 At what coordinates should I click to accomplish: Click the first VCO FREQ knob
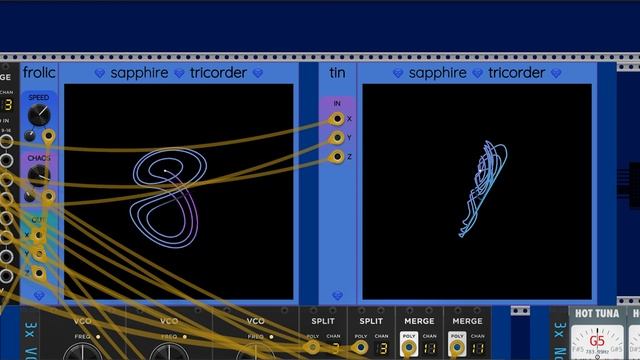pos(82,353)
